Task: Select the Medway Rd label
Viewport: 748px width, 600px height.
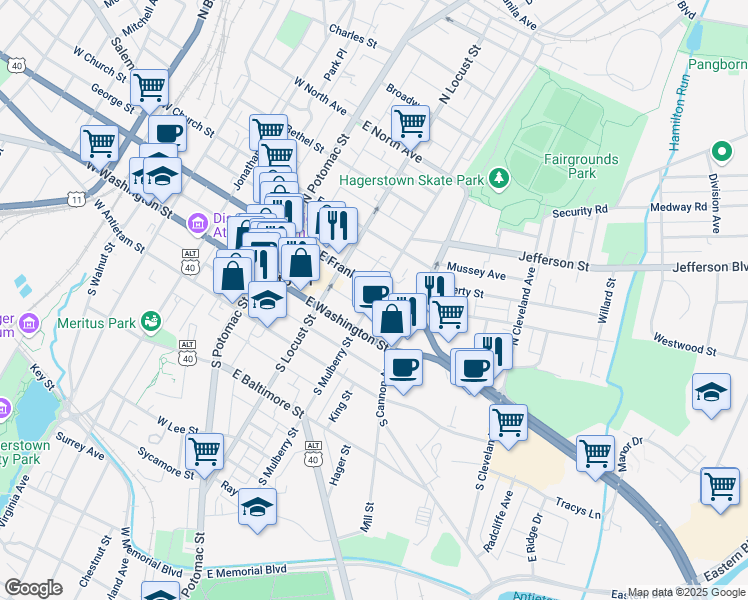Action: point(678,207)
